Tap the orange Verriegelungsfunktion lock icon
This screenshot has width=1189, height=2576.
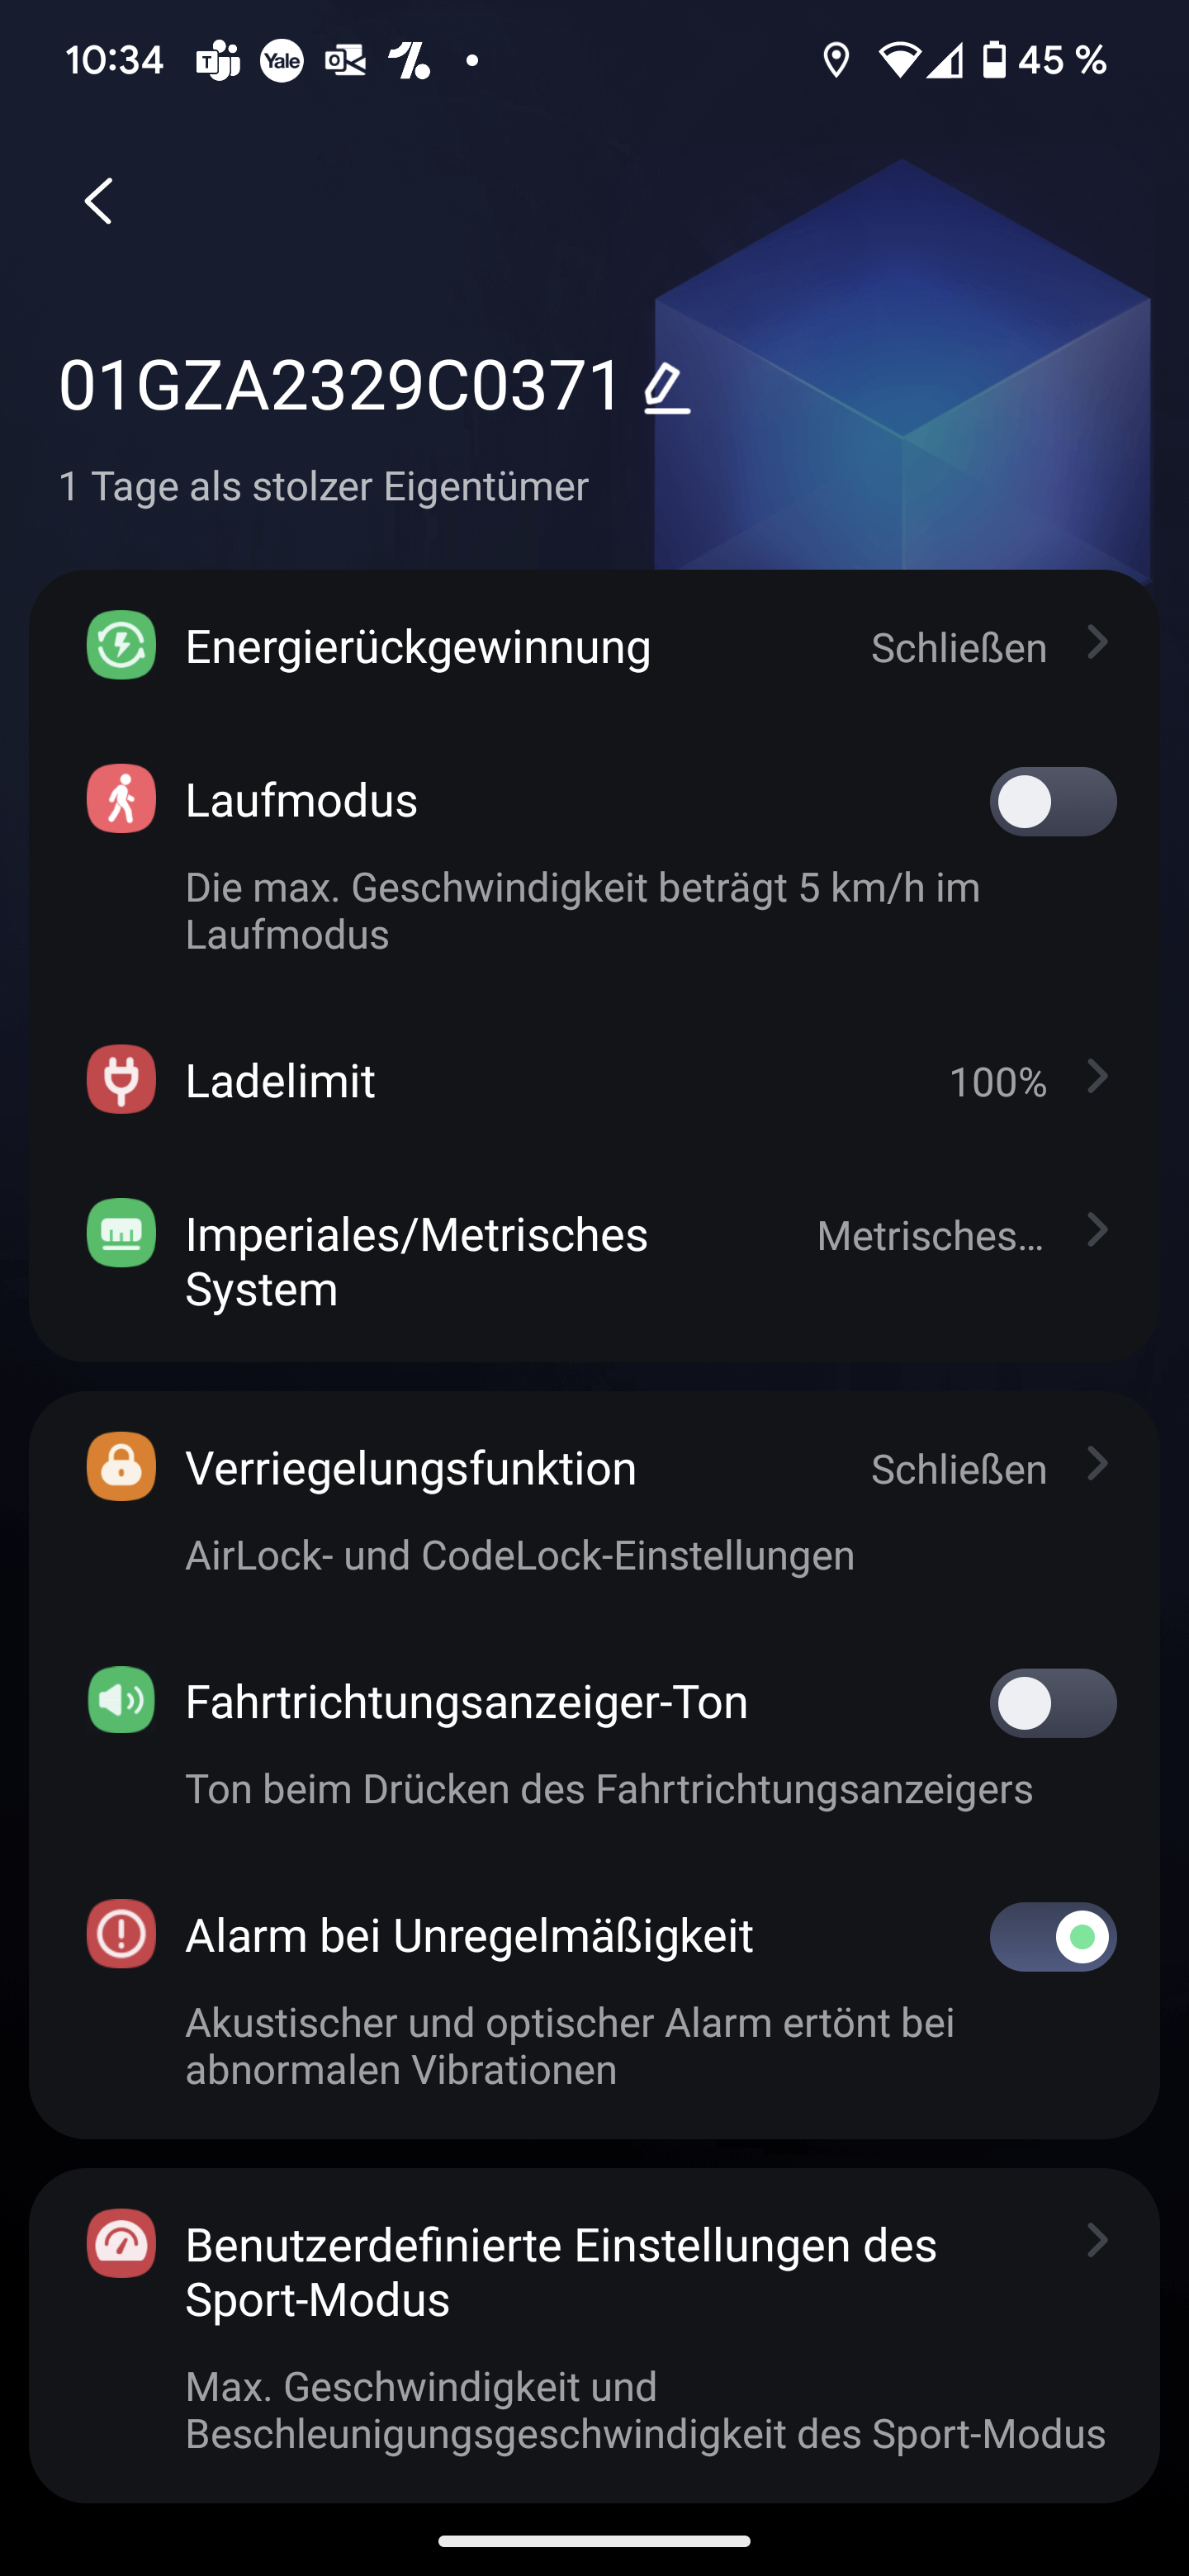[121, 1467]
